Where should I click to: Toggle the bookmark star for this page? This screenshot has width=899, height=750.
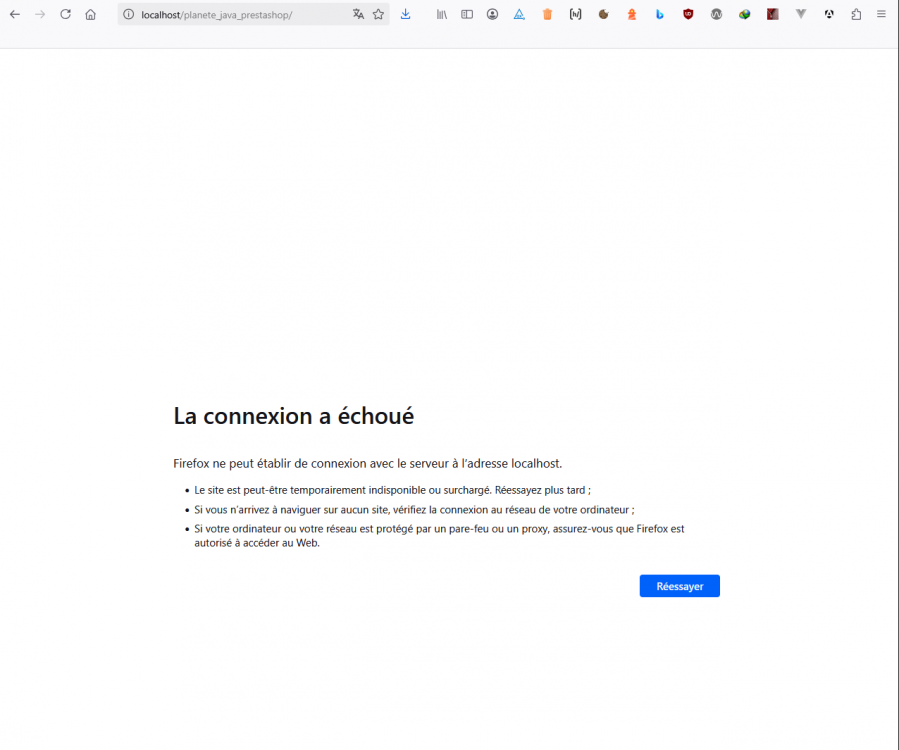[377, 14]
